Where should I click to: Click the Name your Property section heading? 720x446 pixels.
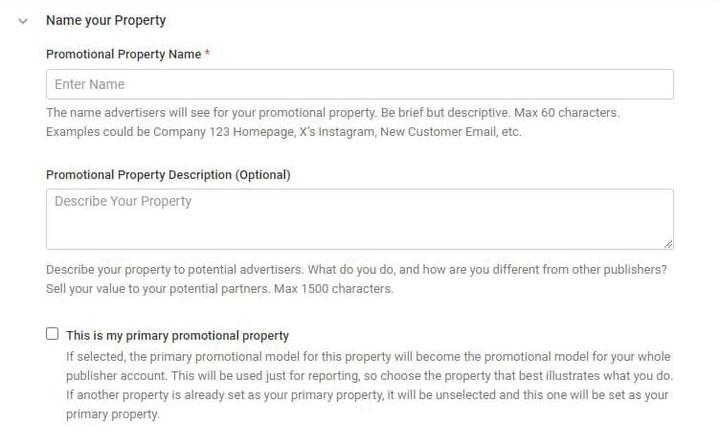[106, 20]
